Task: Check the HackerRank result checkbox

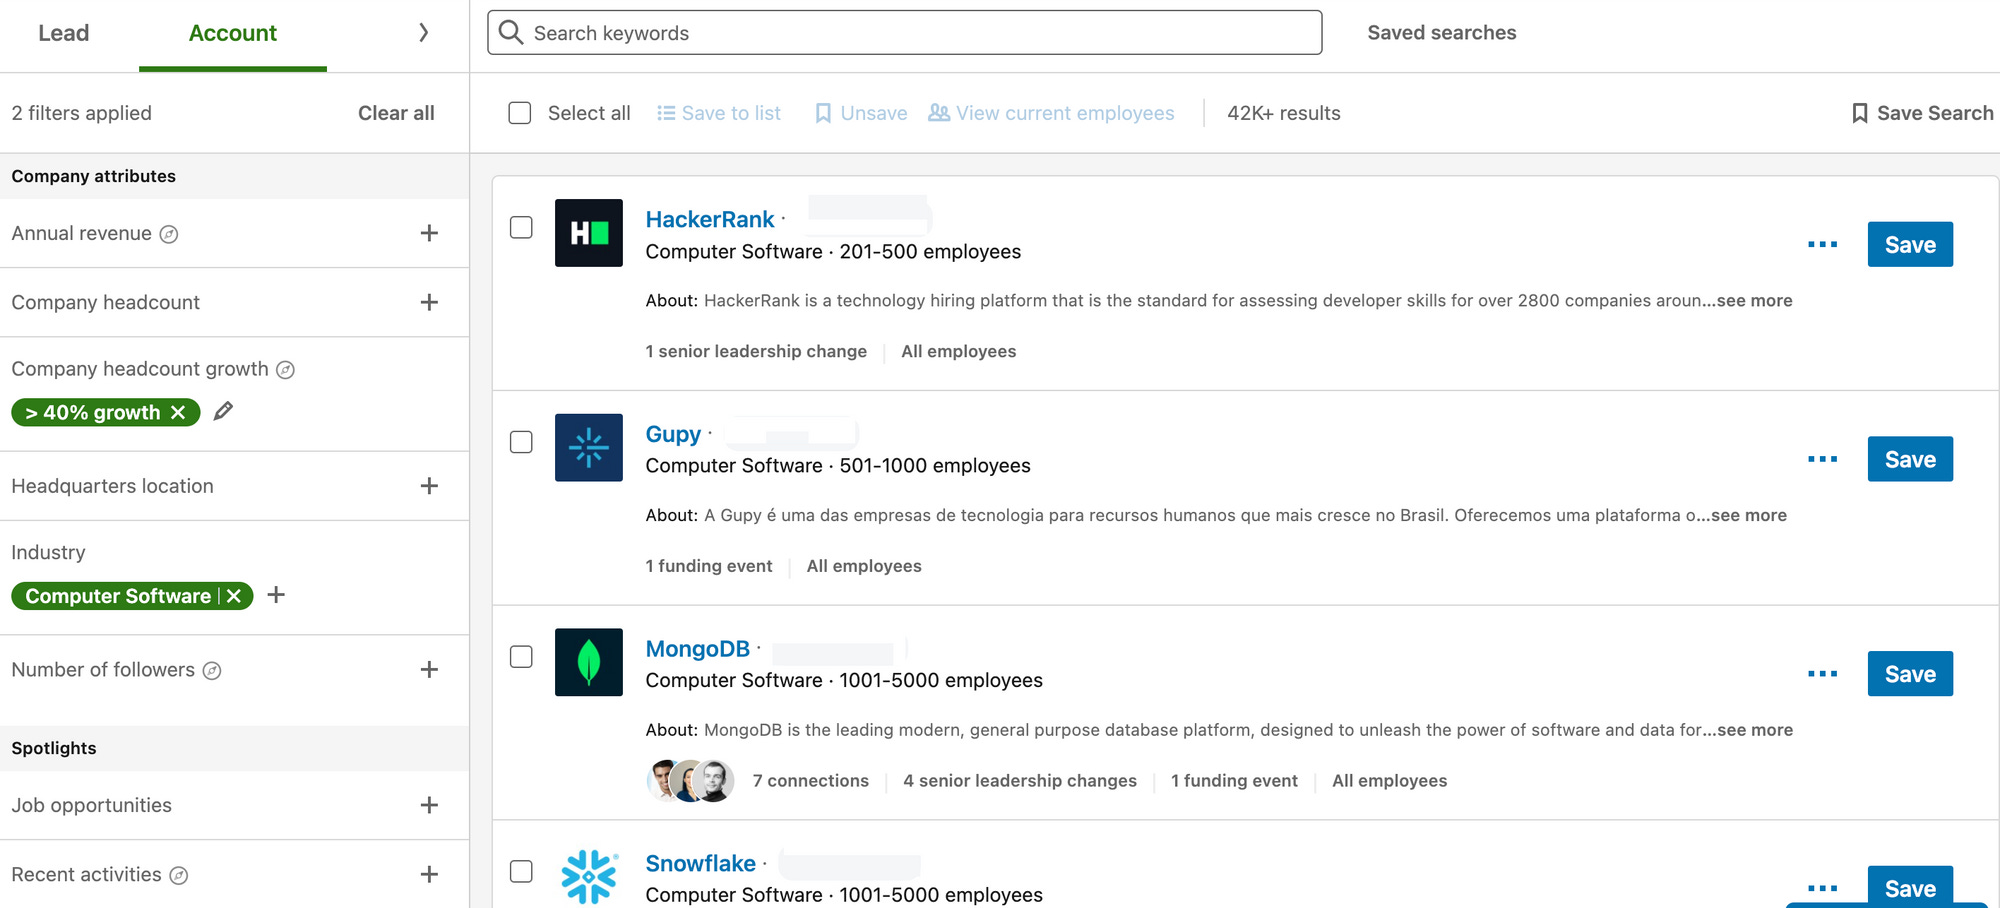Action: 521,227
